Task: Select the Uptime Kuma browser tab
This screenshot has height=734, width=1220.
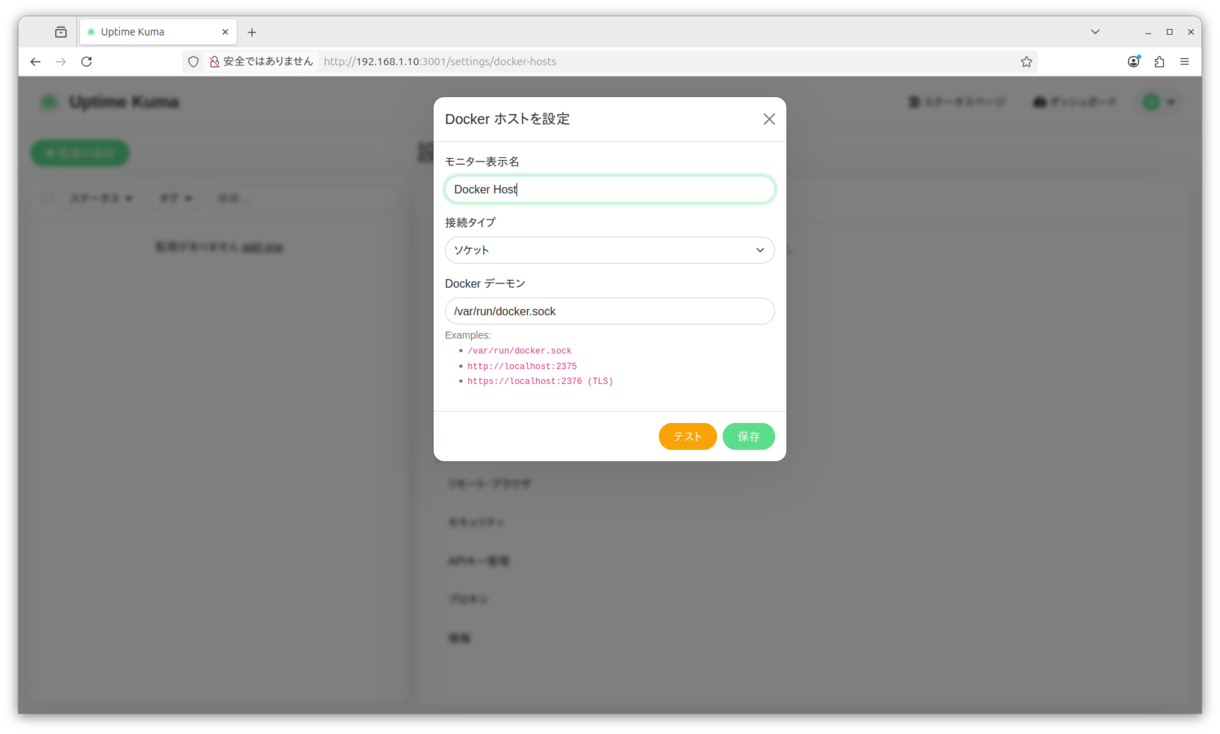Action: (150, 32)
